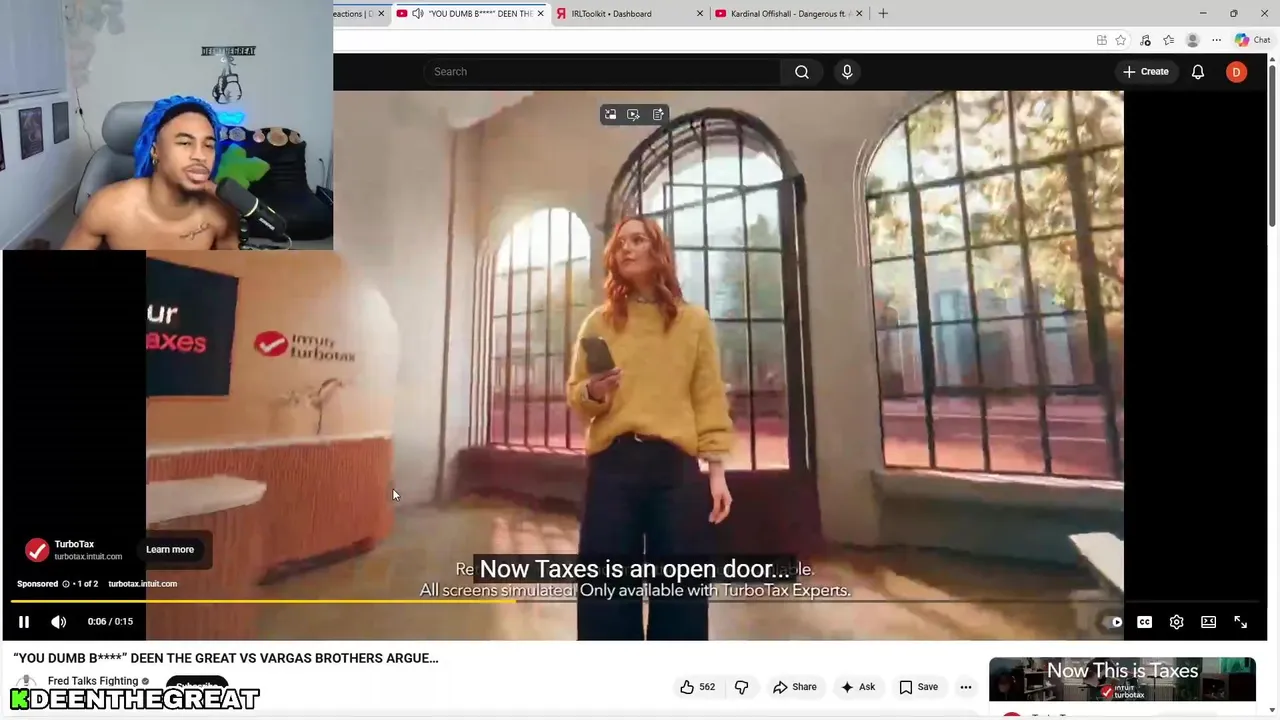The height and width of the screenshot is (720, 1280).
Task: Click the 562 likes count
Action: pos(707,687)
